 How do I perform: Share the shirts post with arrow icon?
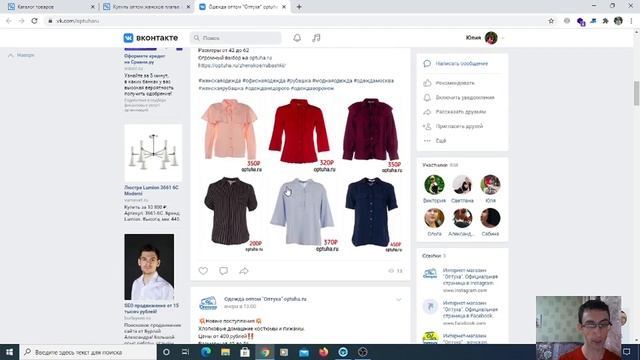[244, 271]
